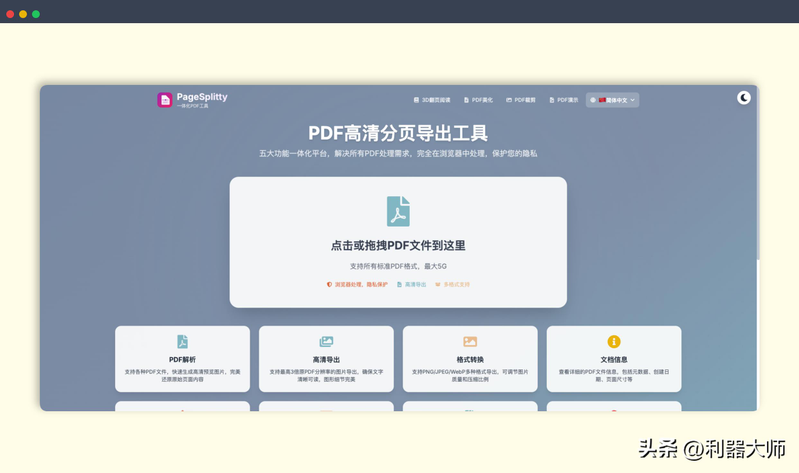Click the 文档信息 card description text
799x473 pixels.
pyautogui.click(x=614, y=376)
